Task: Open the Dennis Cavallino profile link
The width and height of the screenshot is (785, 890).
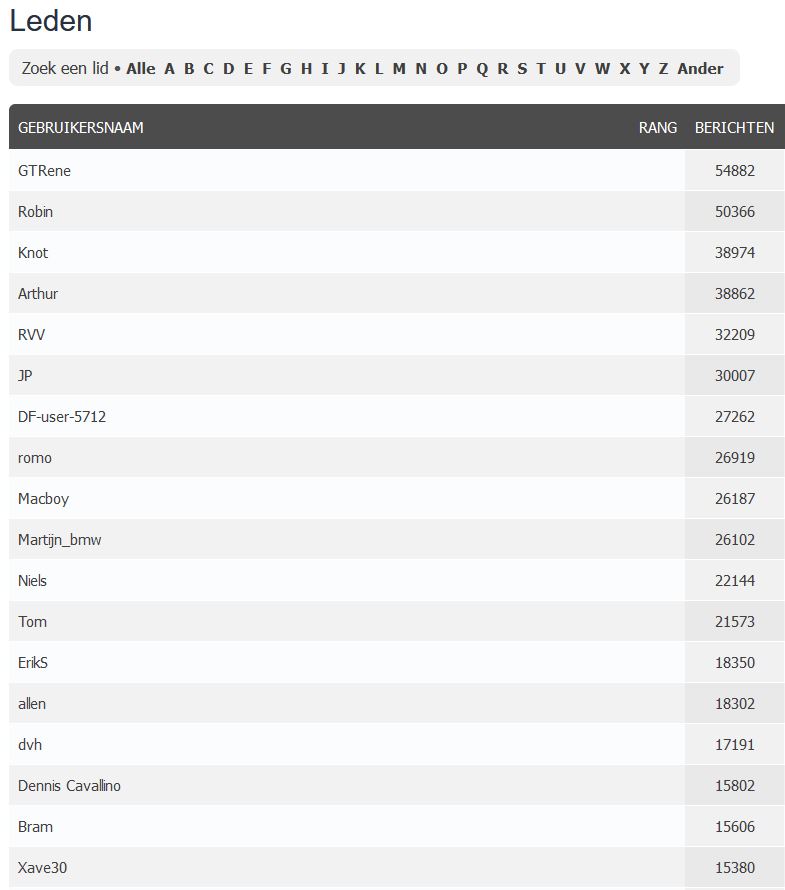Action: (69, 786)
